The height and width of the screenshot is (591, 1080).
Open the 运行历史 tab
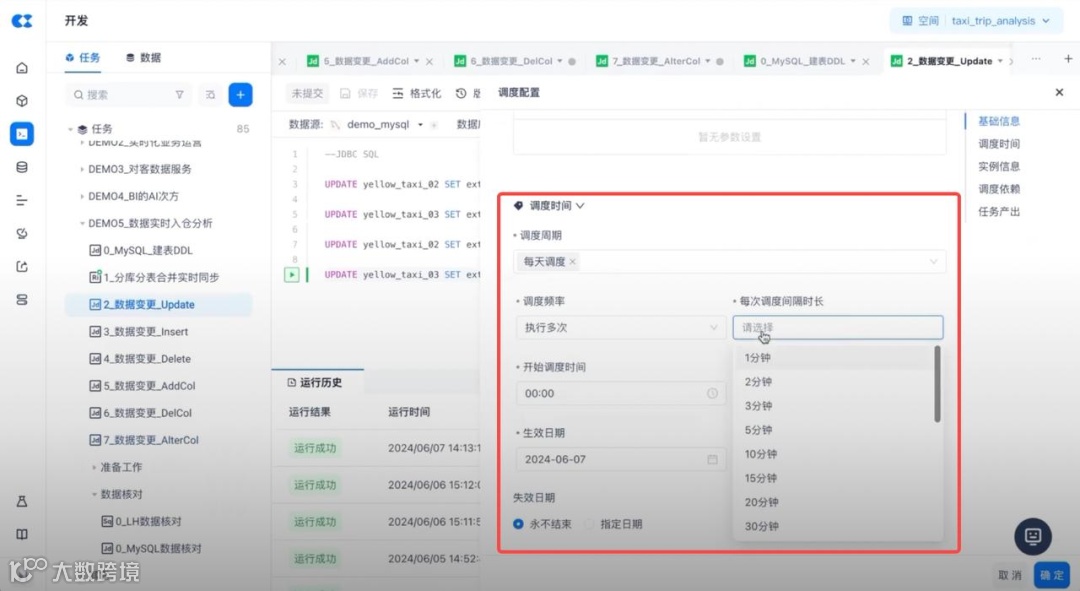[x=315, y=382]
